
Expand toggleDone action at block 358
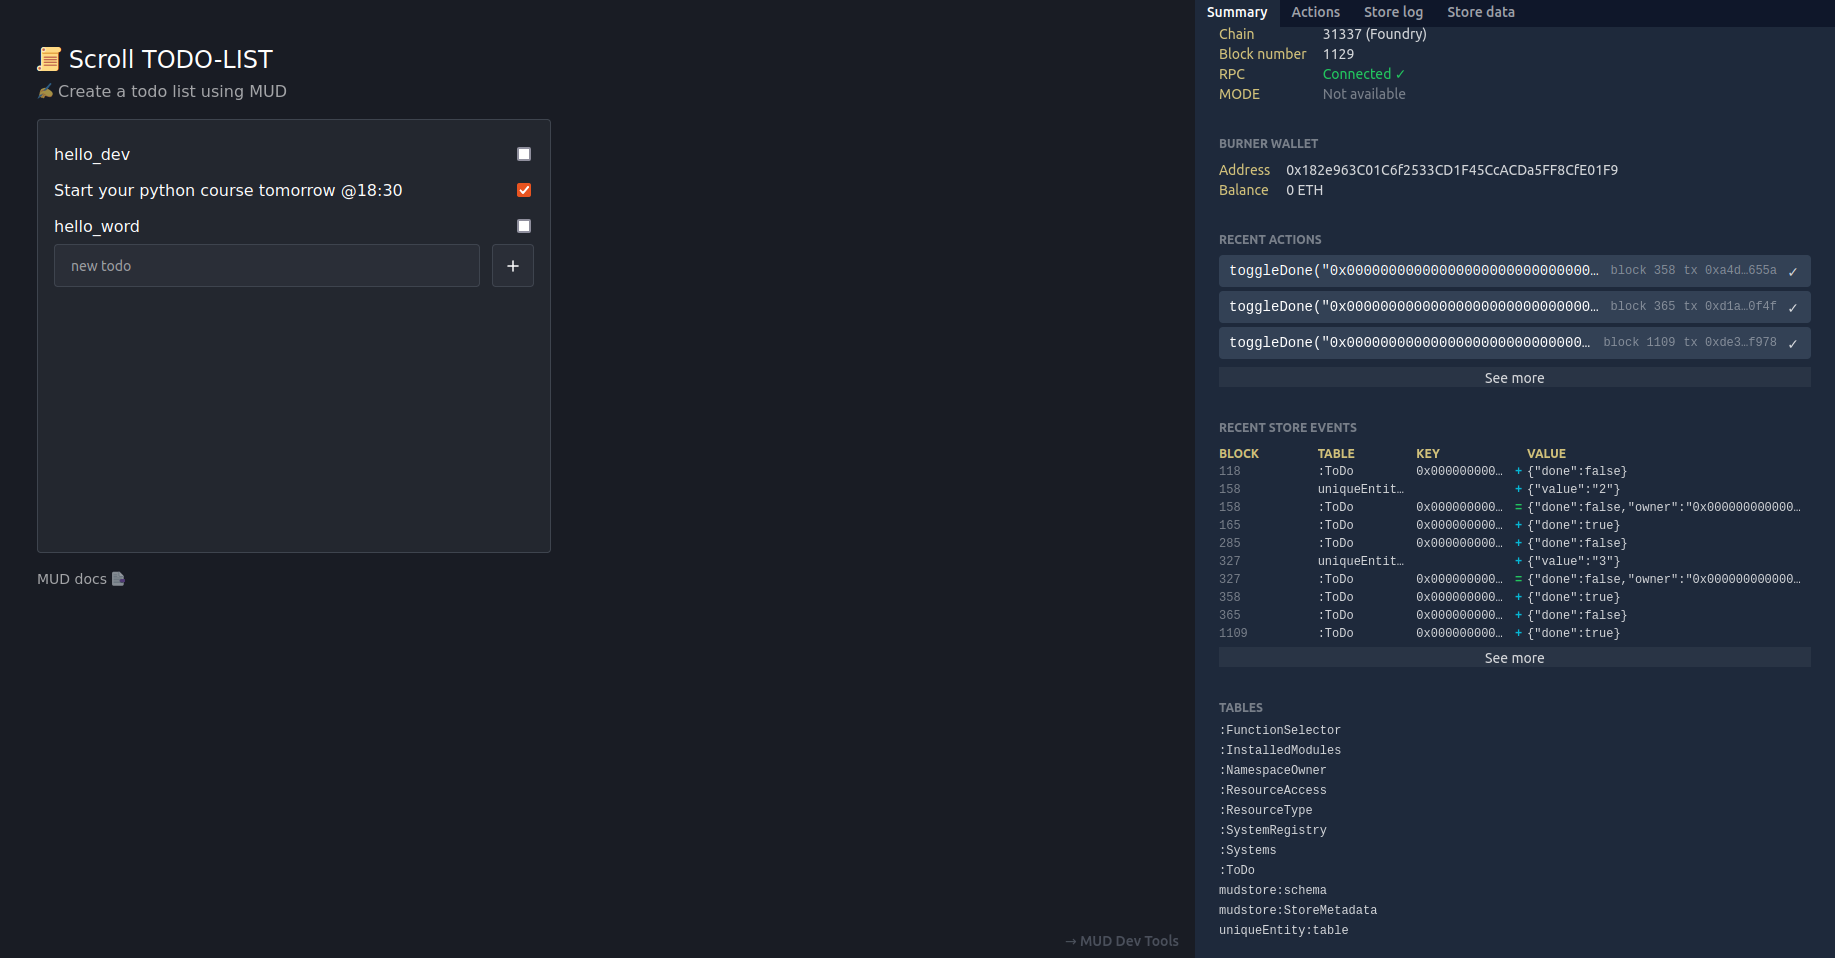(x=1515, y=271)
